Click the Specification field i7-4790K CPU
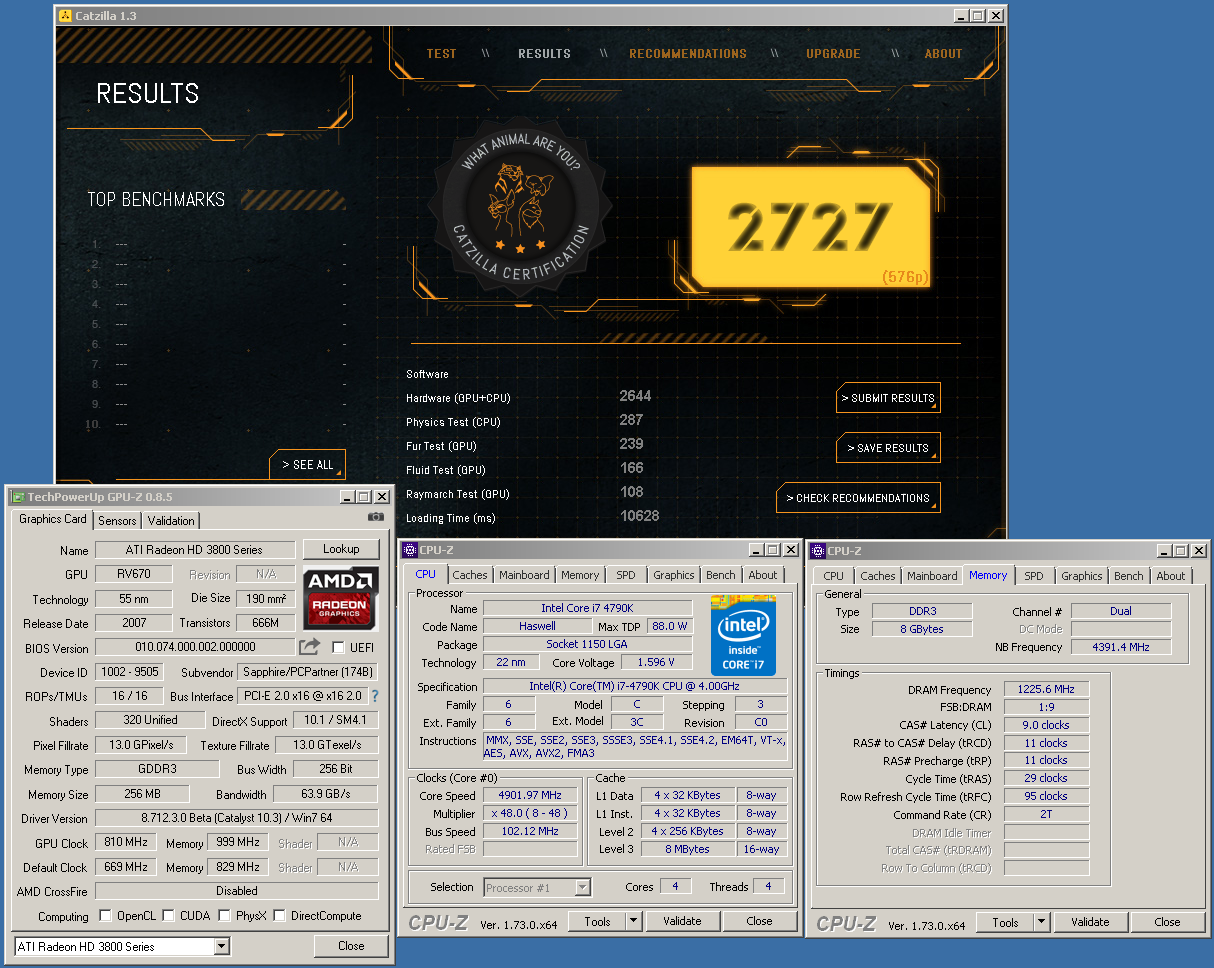 tap(634, 686)
